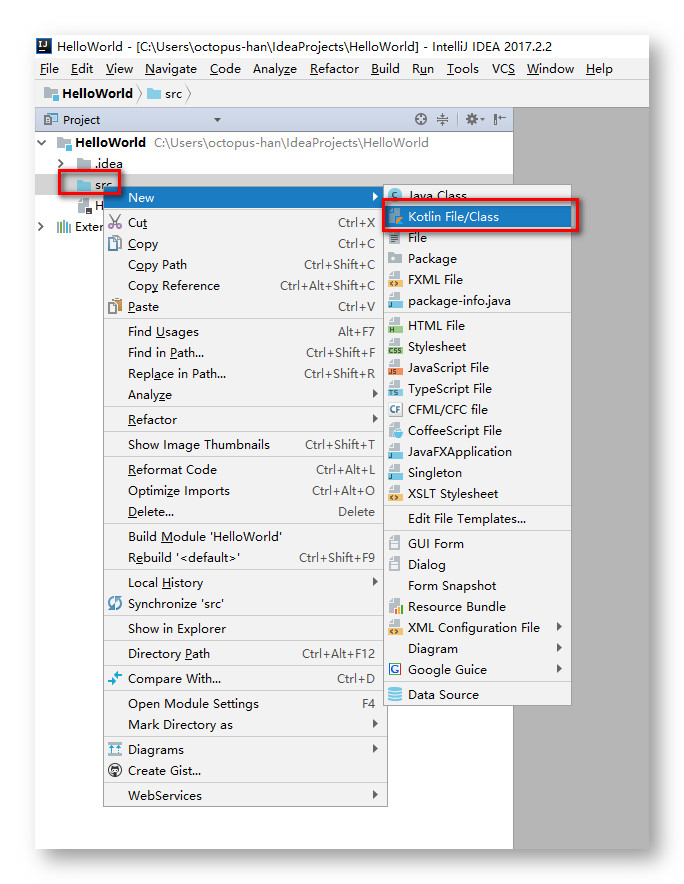The image size is (684, 884).
Task: Click the Google Guice icon
Action: pyautogui.click(x=395, y=669)
